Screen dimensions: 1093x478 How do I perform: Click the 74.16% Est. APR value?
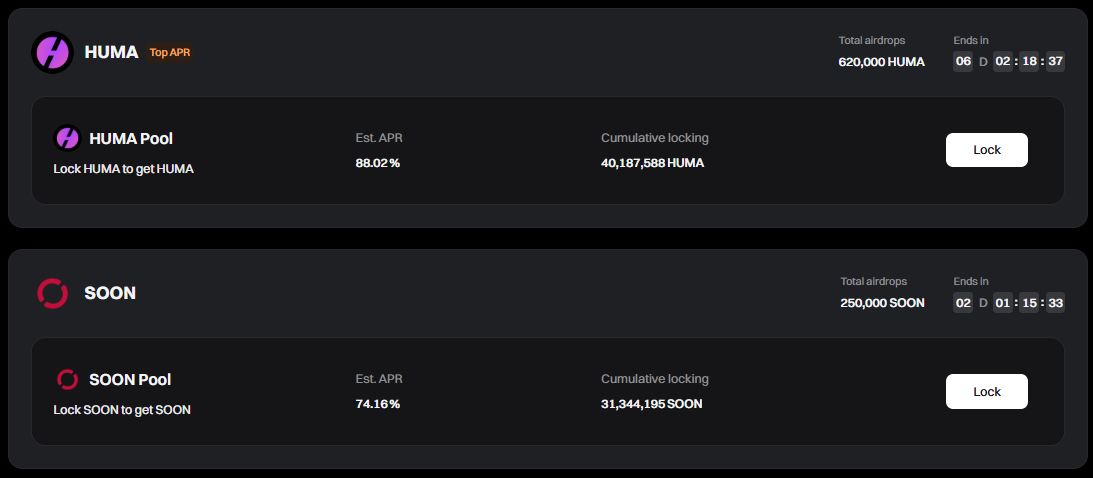378,404
